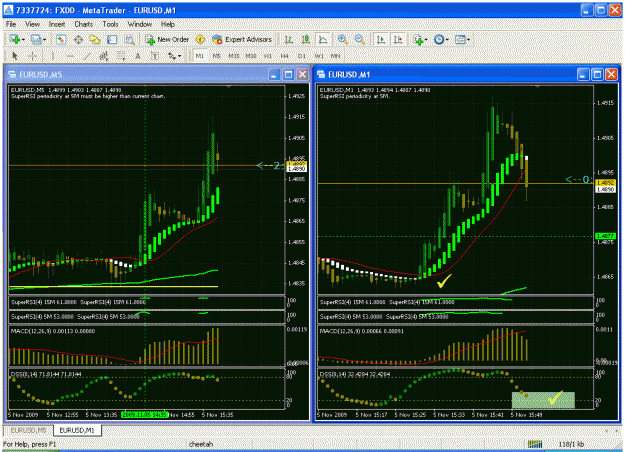The width and height of the screenshot is (625, 452).
Task: Maximize the EURUSD,M5 chart window
Action: point(288,75)
